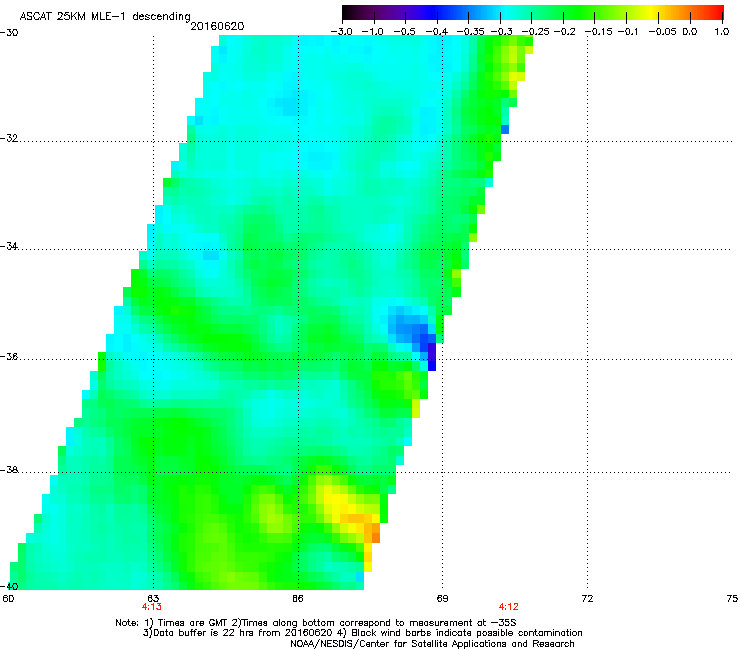The width and height of the screenshot is (740, 650).
Task: Click the dark blue patch near 69E, 36S
Action: [x=431, y=356]
